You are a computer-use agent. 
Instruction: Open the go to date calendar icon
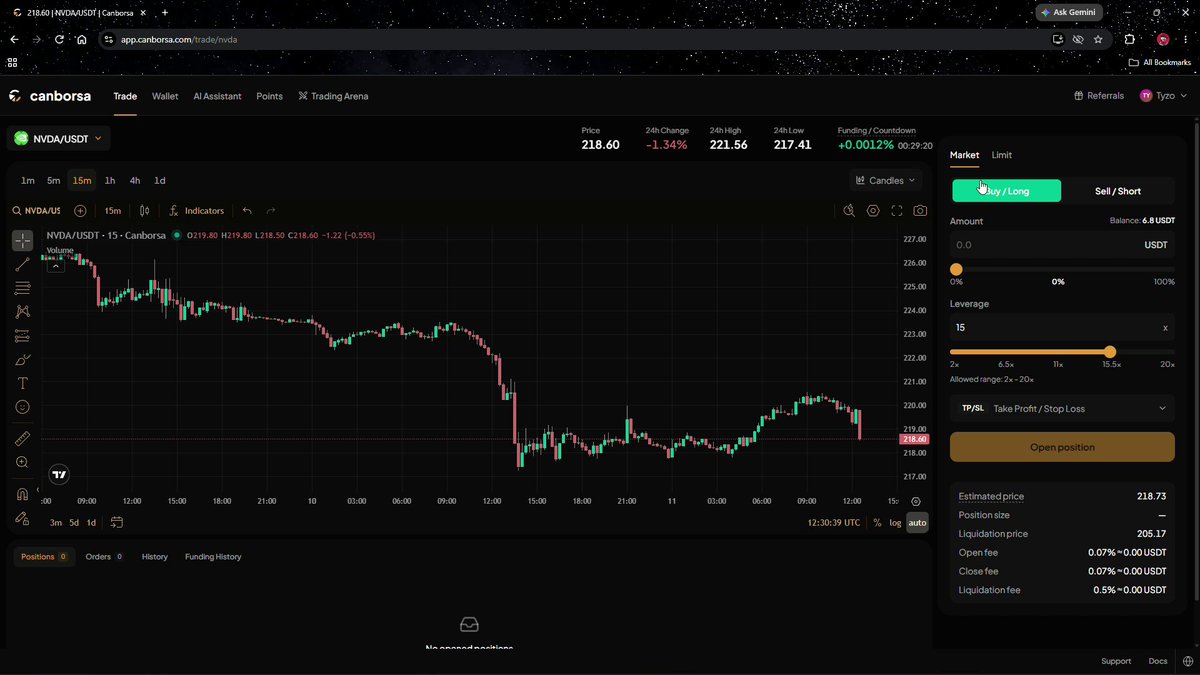(x=117, y=522)
